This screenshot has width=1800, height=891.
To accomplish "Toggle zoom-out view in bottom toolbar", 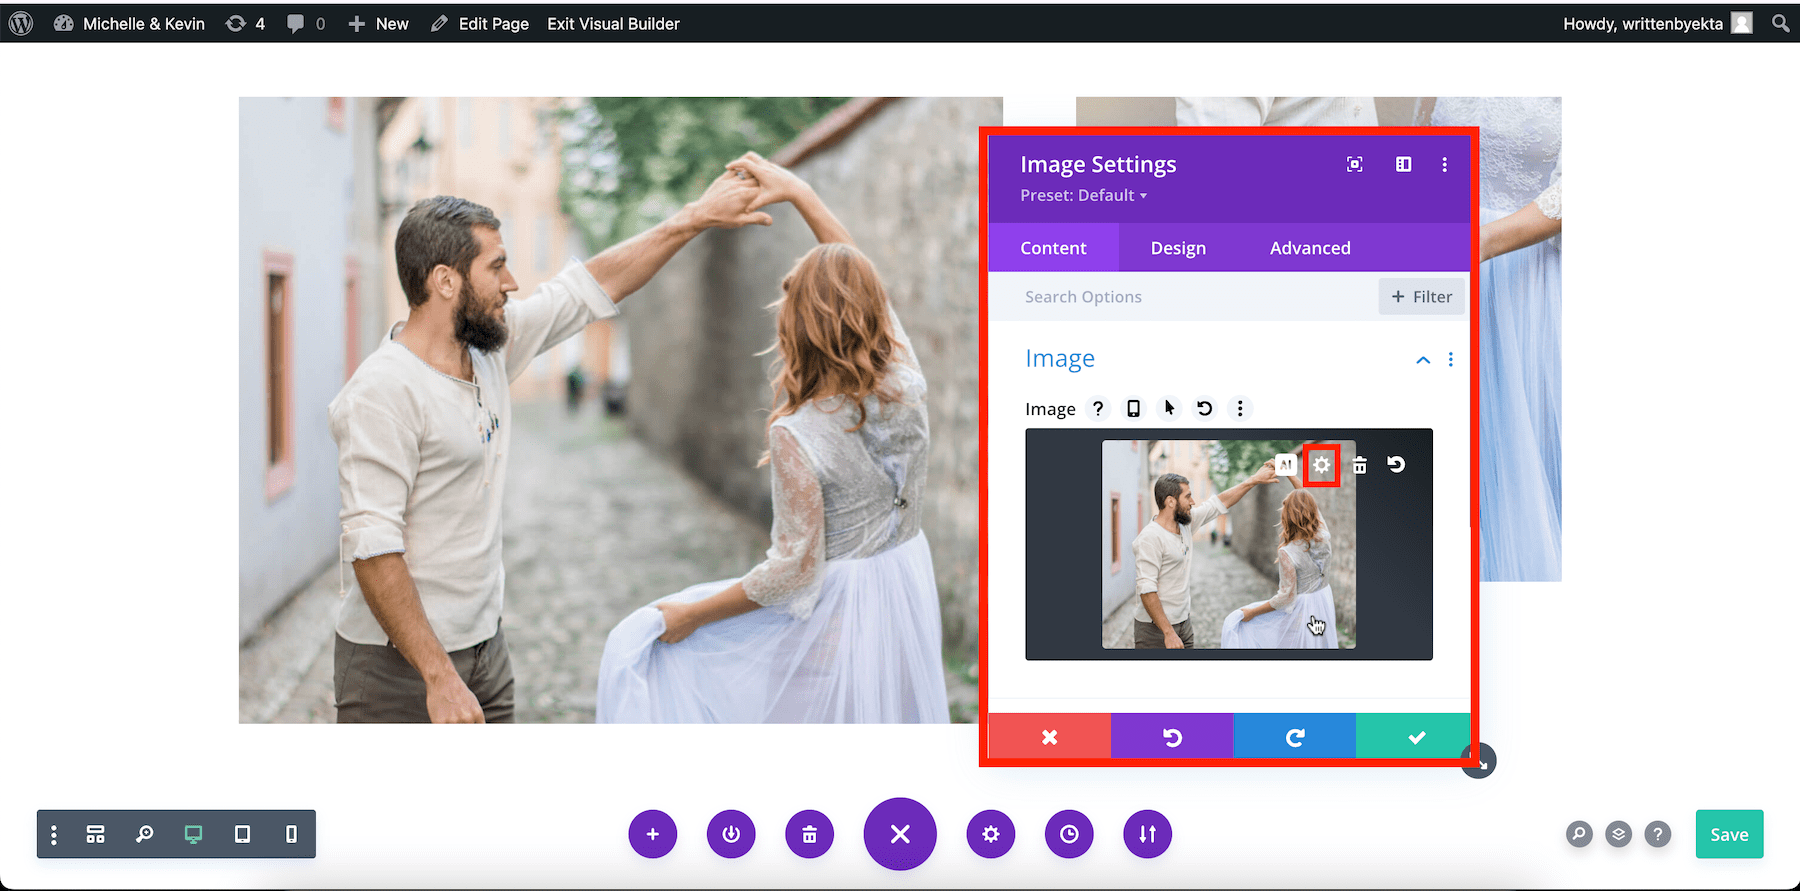I will click(x=145, y=834).
